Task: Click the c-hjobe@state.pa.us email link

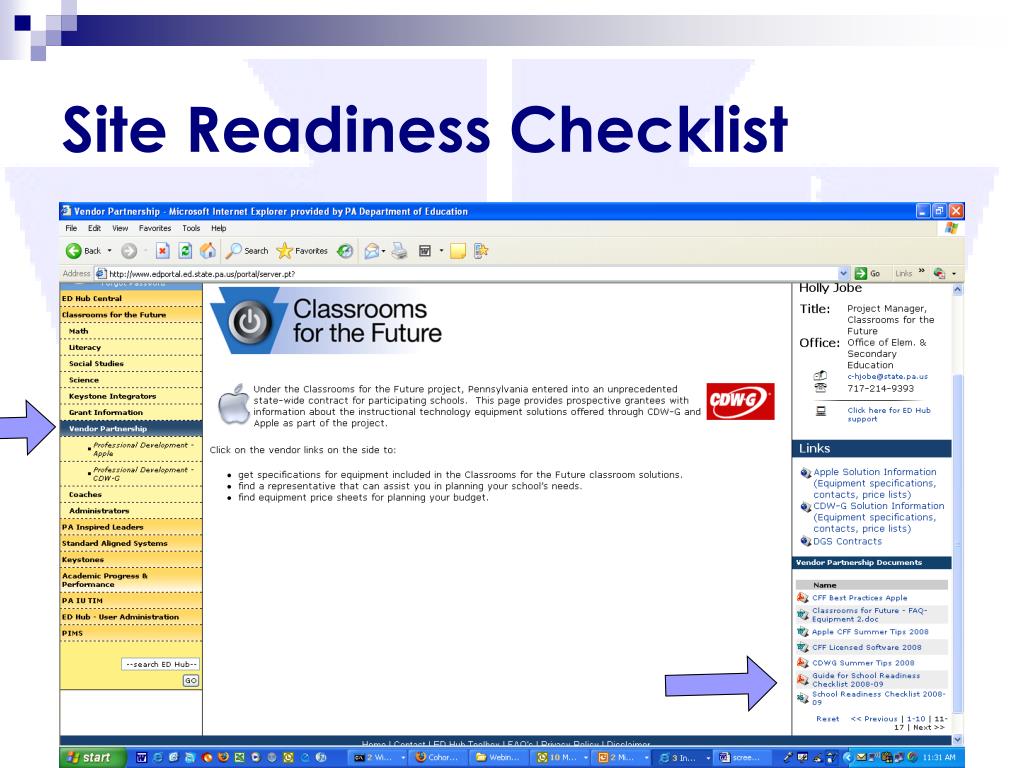Action: (x=888, y=377)
